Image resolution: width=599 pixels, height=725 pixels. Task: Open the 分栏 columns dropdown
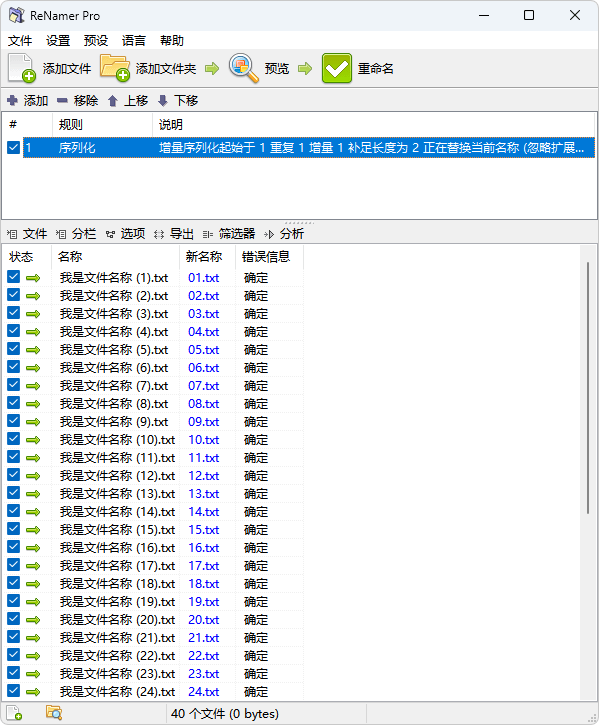(76, 234)
